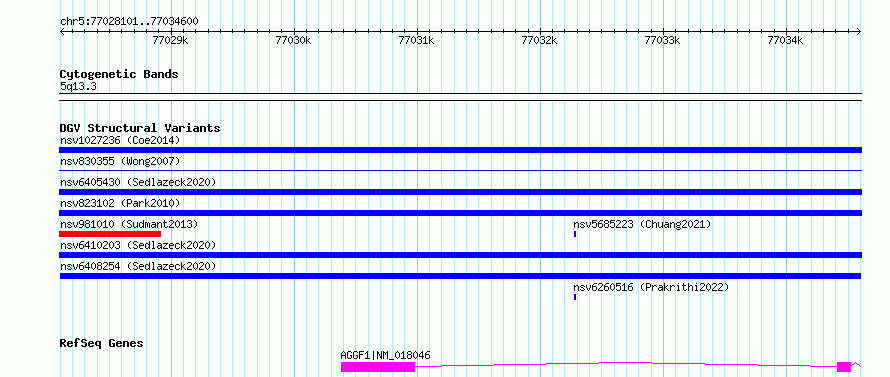Select the blue bar below the nsv6405430 label
Image resolution: width=890 pixels, height=377 pixels.
[460, 192]
